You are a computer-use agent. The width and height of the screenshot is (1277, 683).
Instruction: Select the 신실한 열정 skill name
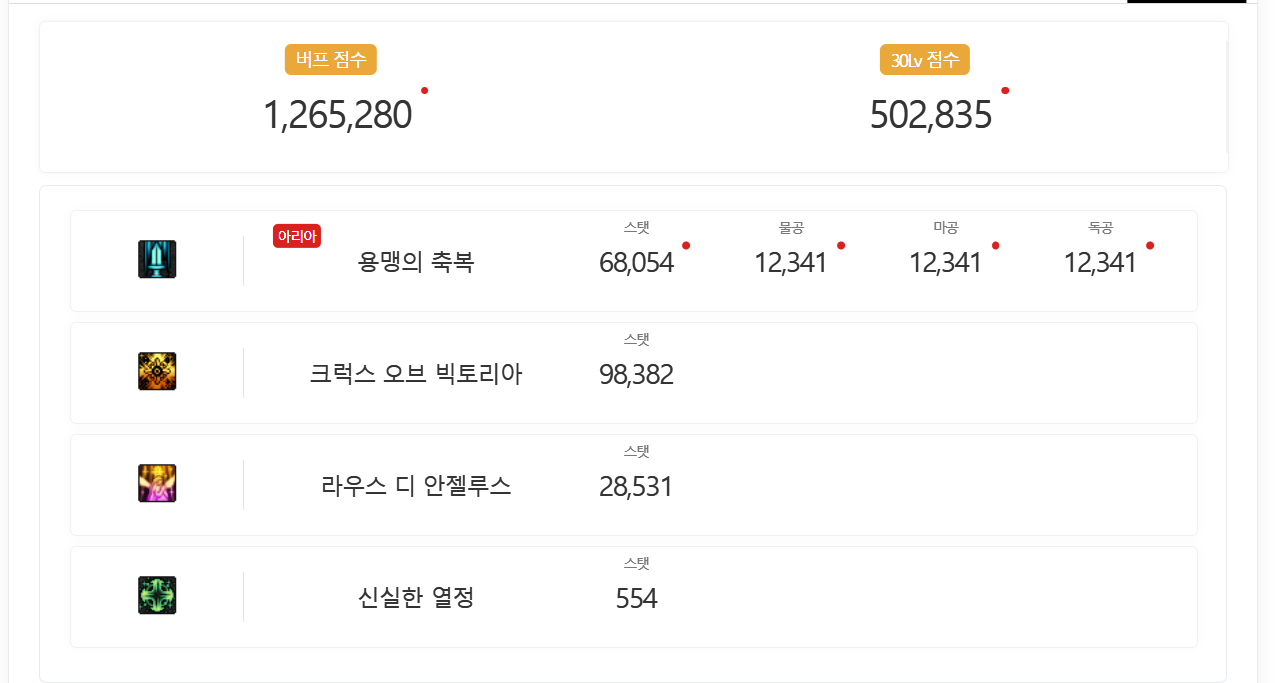click(x=416, y=598)
